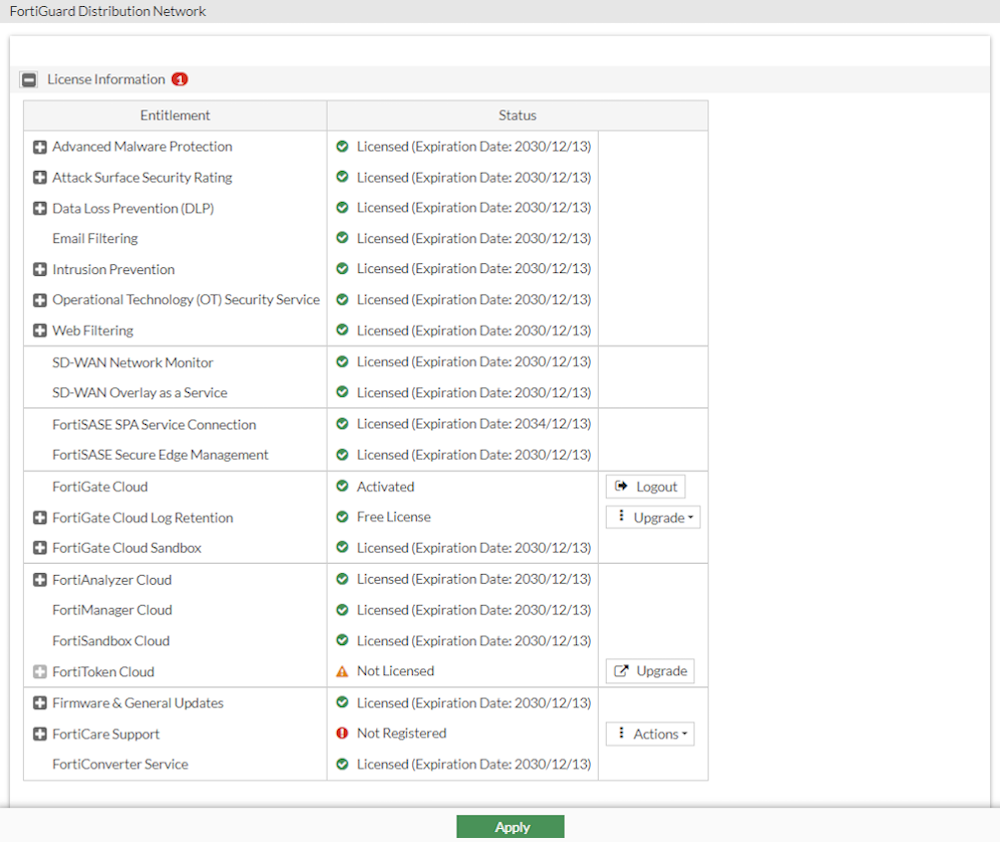
Task: Click the red error icon beside Not Registered
Action: coord(342,733)
